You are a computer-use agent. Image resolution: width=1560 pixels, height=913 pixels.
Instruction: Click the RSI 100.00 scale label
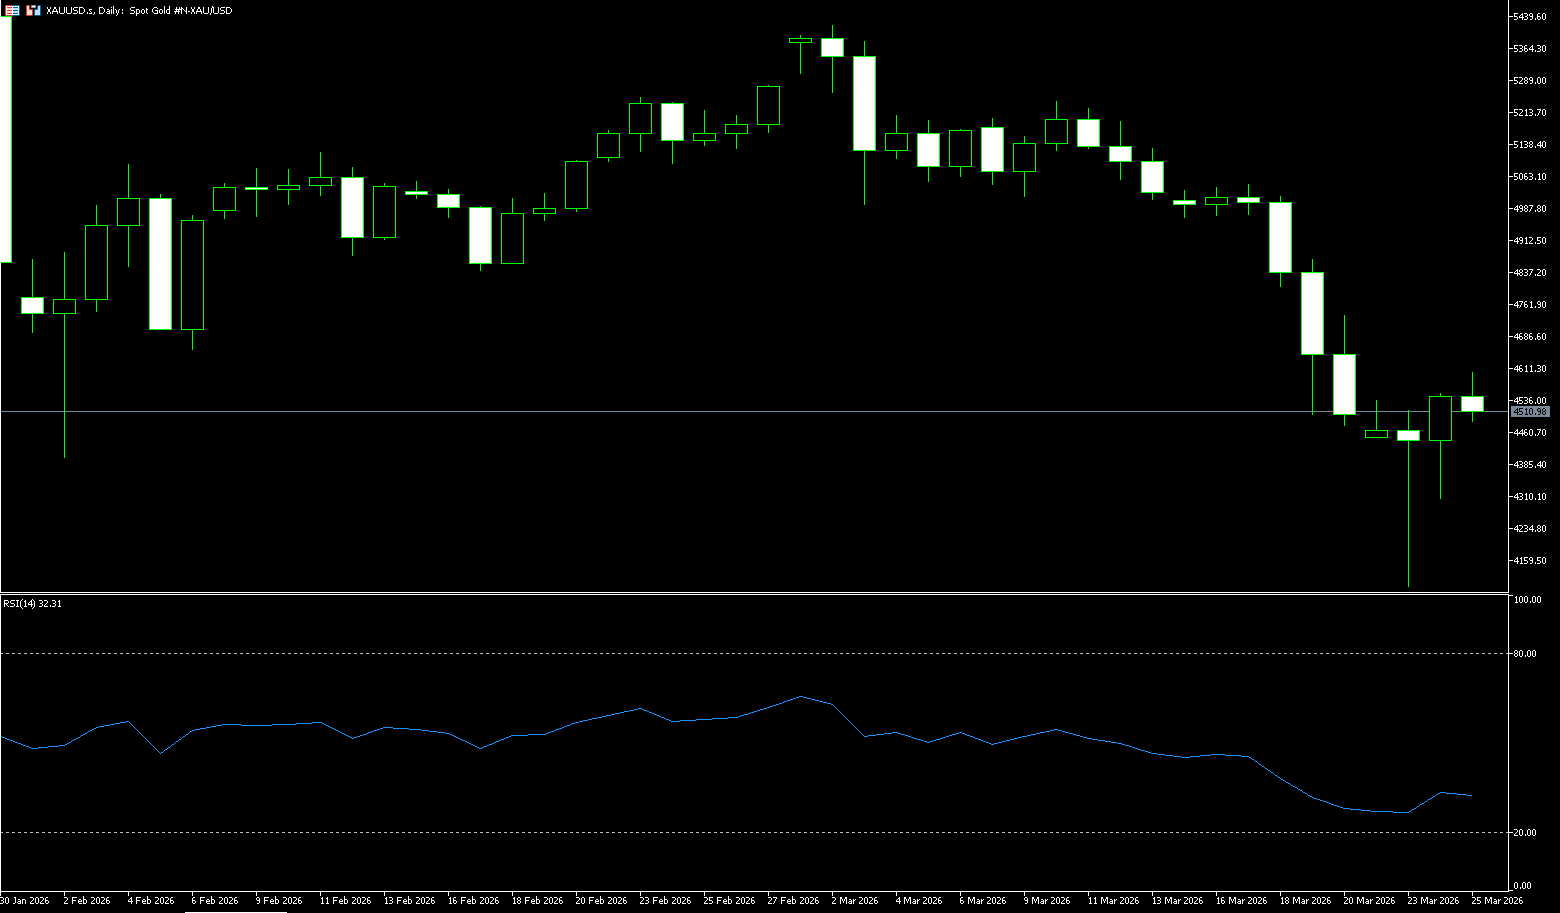tap(1527, 600)
